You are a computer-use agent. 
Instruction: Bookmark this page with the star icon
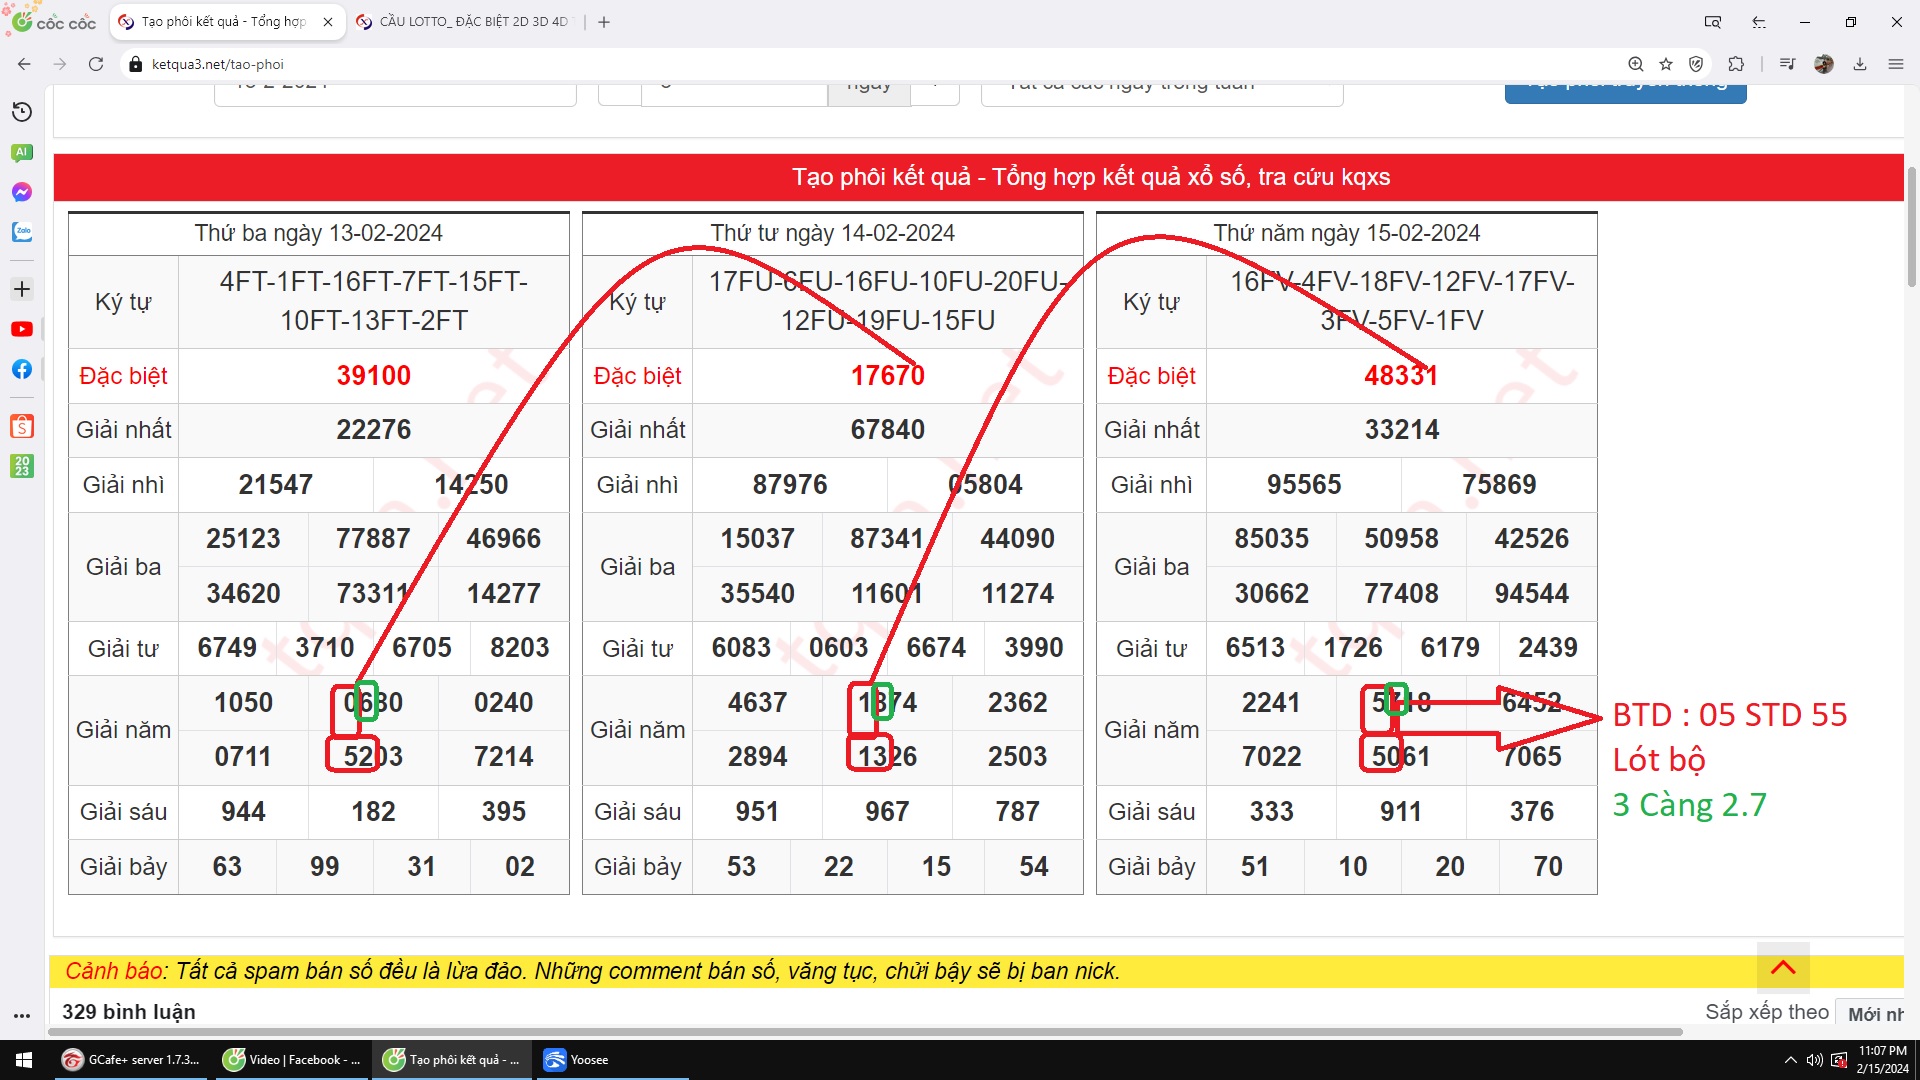click(1666, 64)
